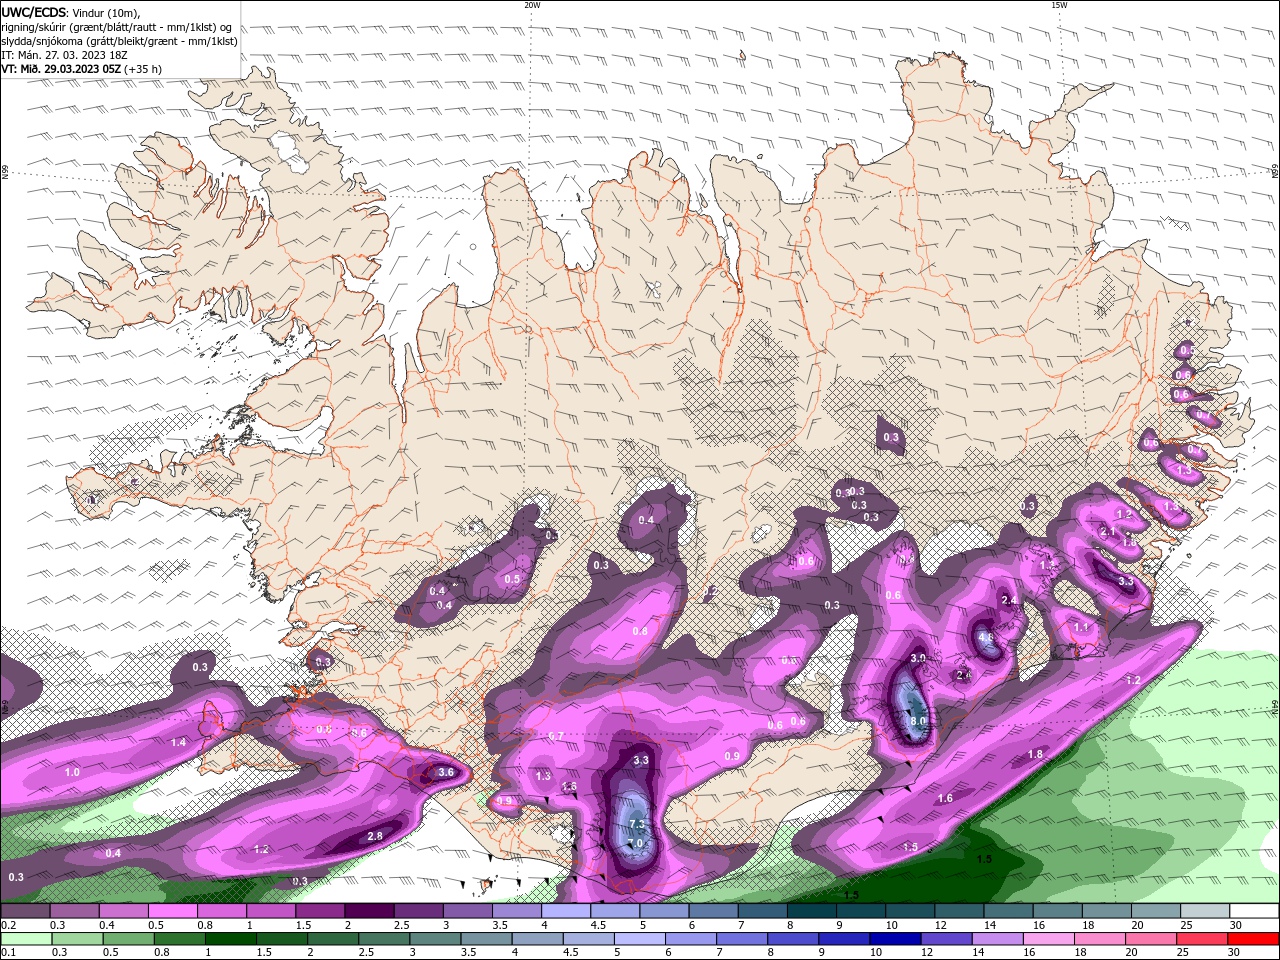Click the 1.1 value near the southeast coast
Viewport: 1280px width, 960px height.
pos(1081,627)
